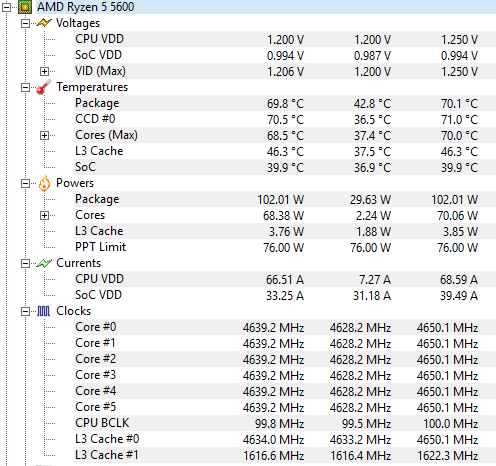
Task: Expand the VID (Max) entry
Action: pyautogui.click(x=44, y=71)
